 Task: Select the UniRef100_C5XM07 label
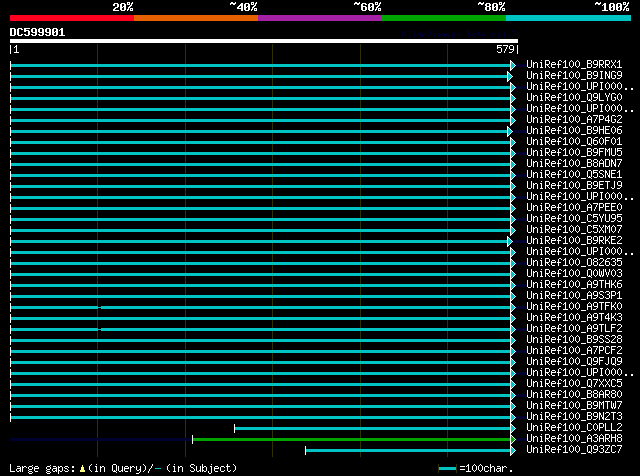coord(574,229)
